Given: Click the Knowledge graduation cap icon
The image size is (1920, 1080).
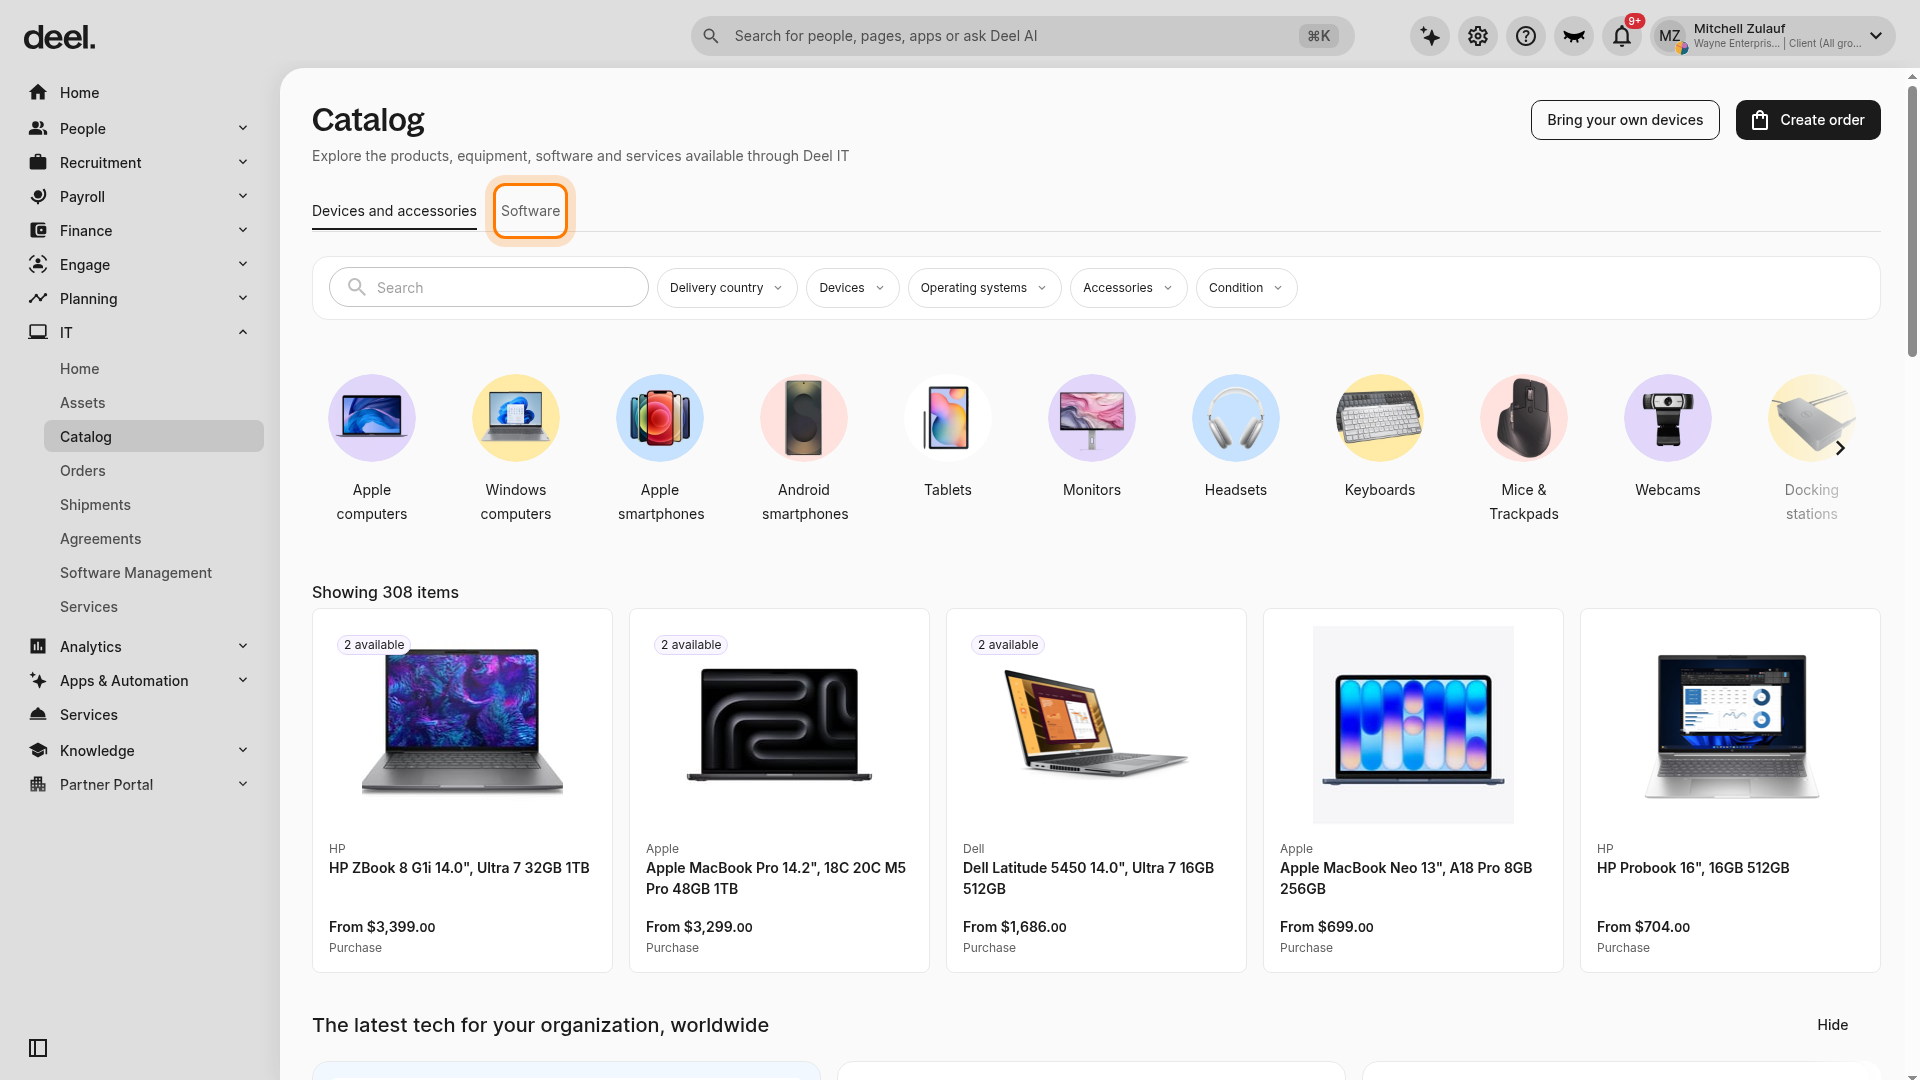Looking at the screenshot, I should [x=38, y=750].
